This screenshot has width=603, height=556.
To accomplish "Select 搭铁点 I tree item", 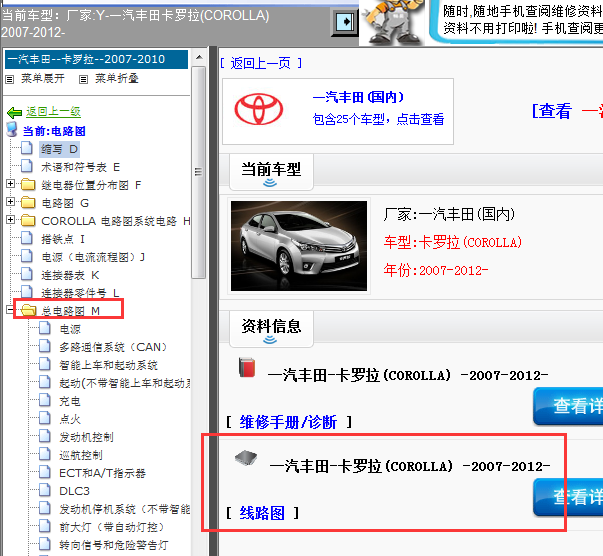I will click(x=63, y=239).
